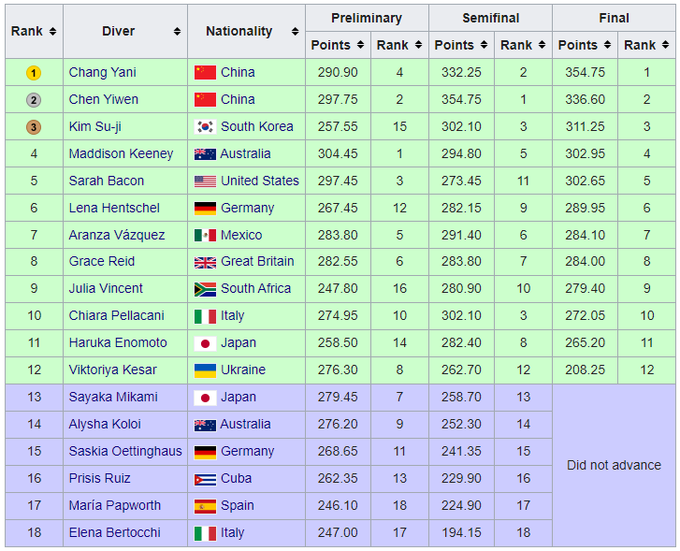
Task: Open the Maddison Keeney diver link
Action: click(120, 154)
